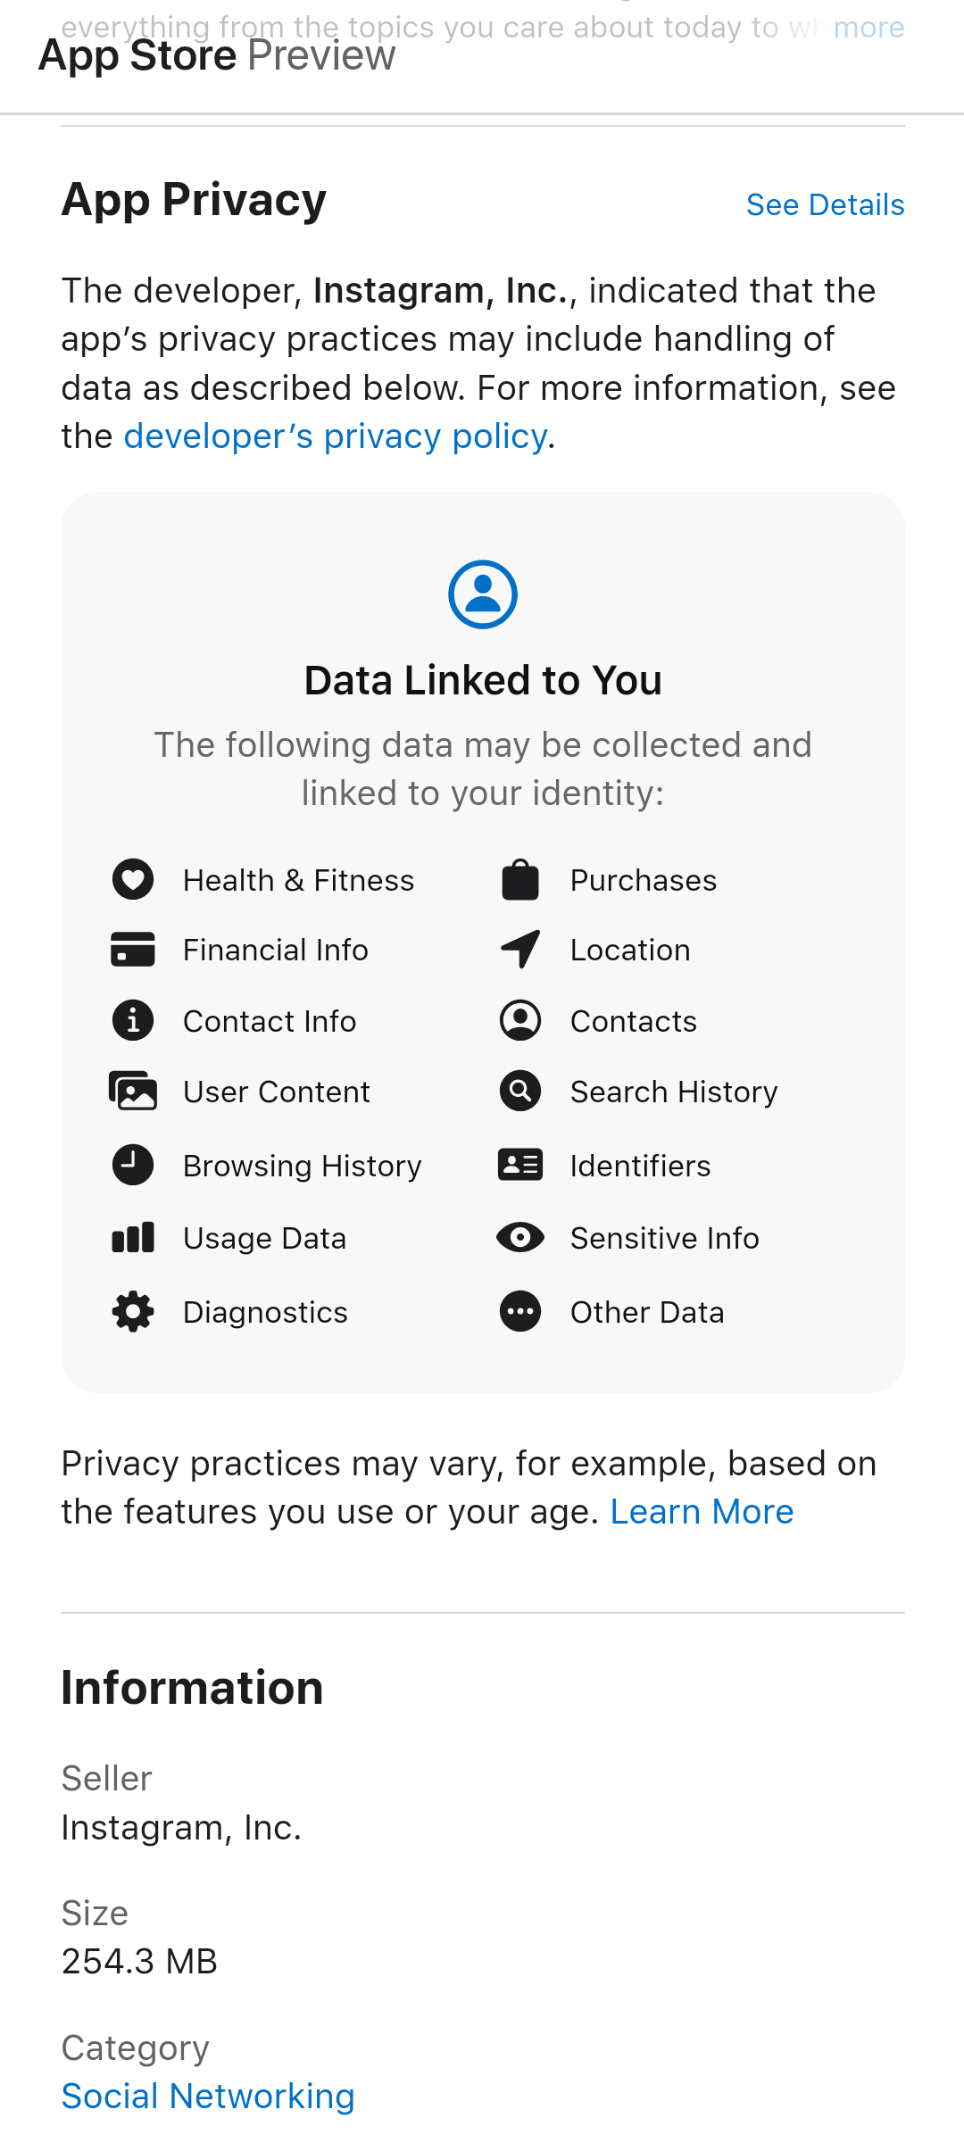Follow the Learn More link
Viewport: 964px width, 2151px height.
click(x=702, y=1512)
